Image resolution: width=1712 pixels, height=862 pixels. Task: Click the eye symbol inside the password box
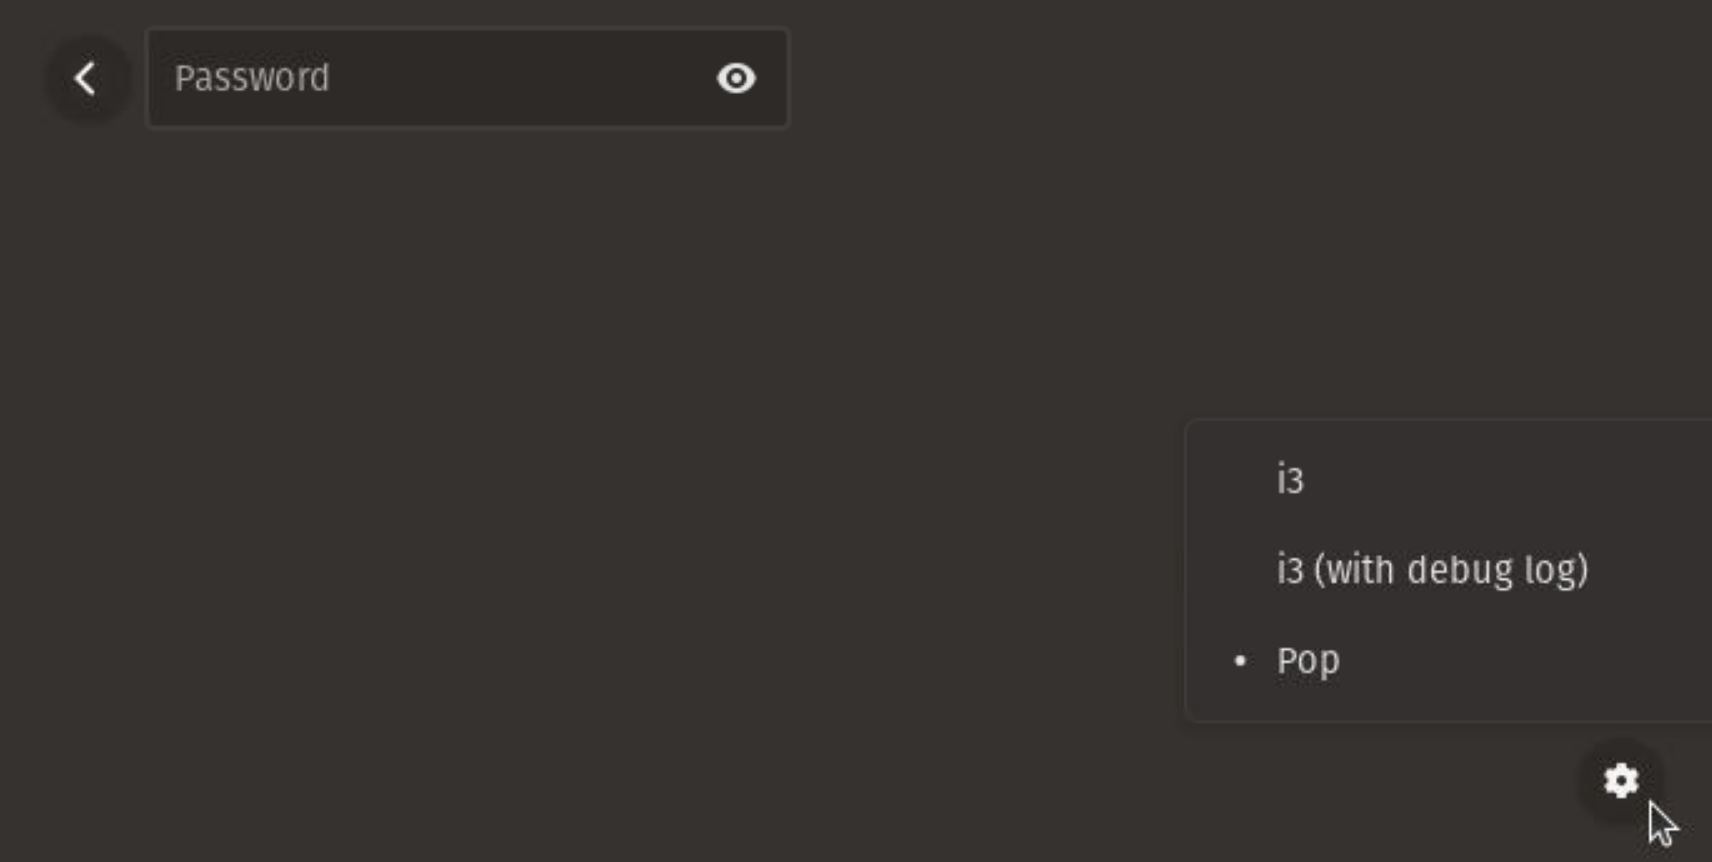(x=736, y=78)
